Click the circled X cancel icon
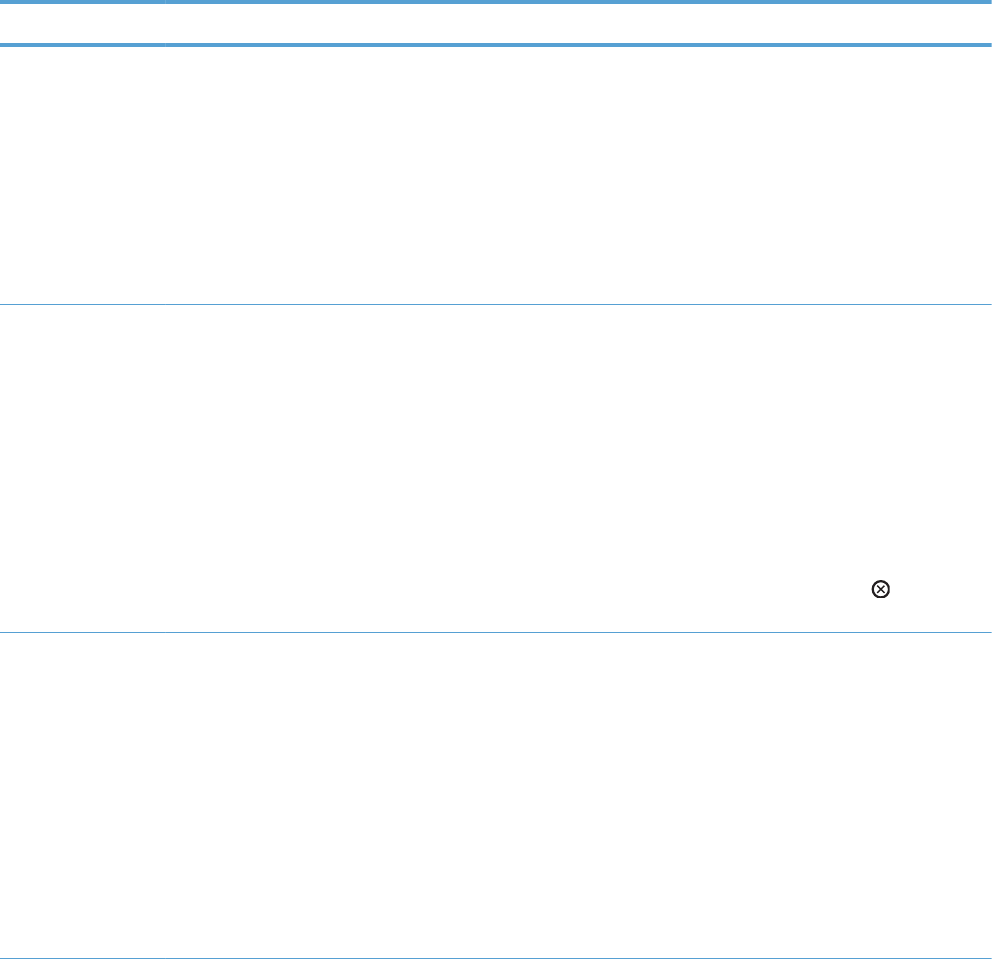The width and height of the screenshot is (992, 959). (x=880, y=590)
